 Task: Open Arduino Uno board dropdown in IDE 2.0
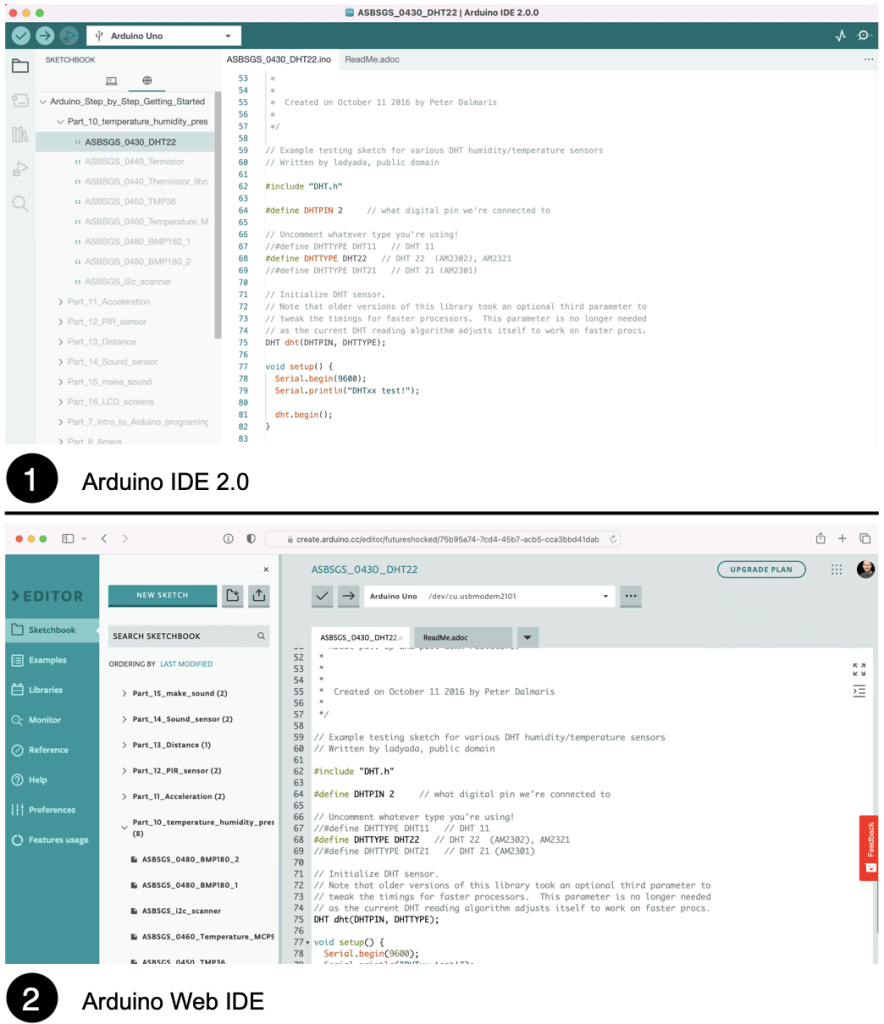164,36
